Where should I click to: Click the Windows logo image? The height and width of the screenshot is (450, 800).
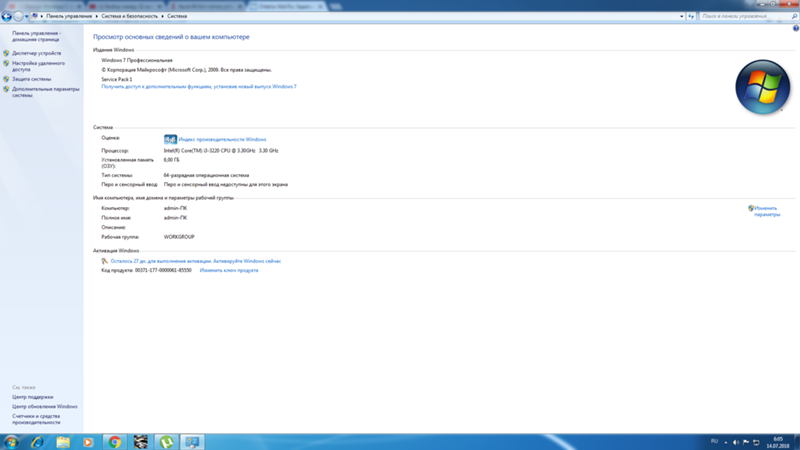(x=763, y=87)
